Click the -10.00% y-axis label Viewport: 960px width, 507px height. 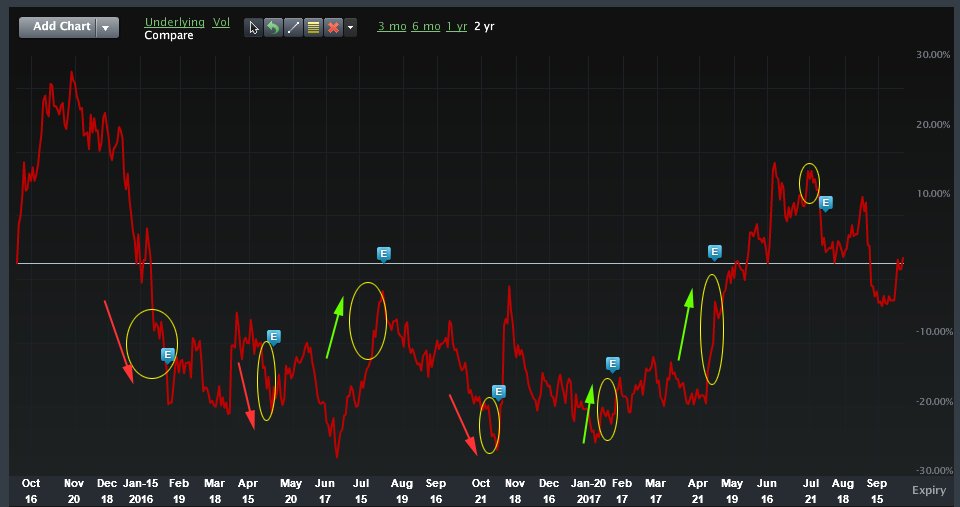pyautogui.click(x=933, y=332)
